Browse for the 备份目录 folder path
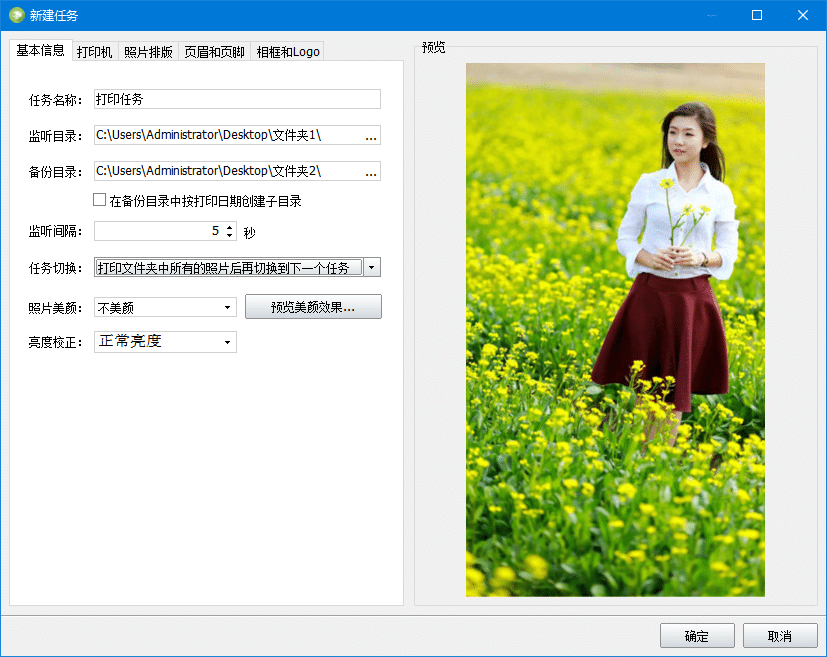Screen dimensions: 827x657 pyautogui.click(x=373, y=171)
